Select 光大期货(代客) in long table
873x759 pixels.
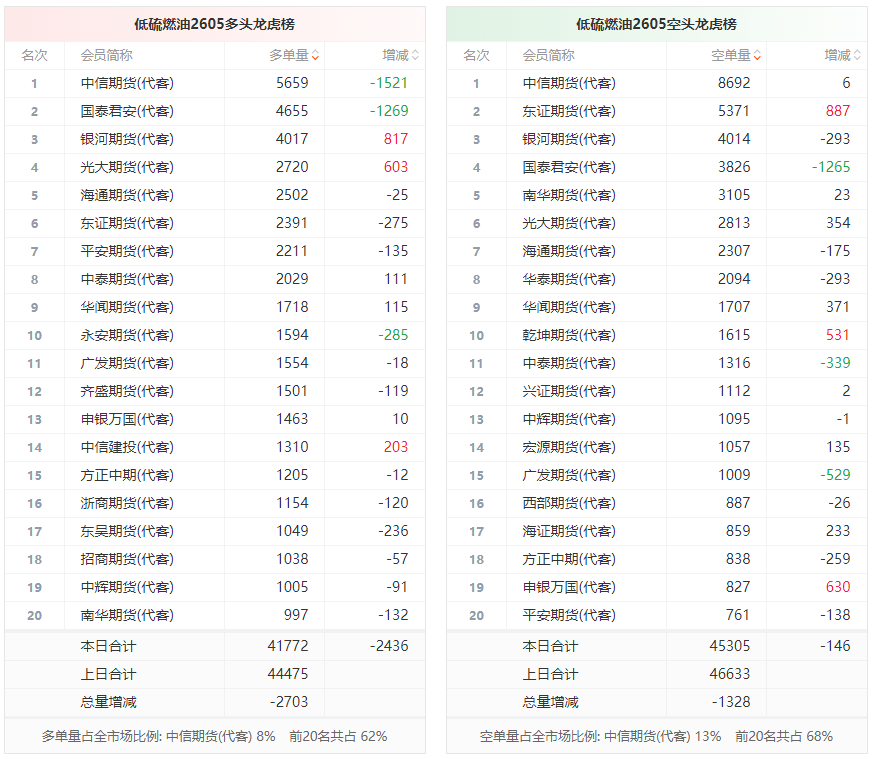[x=127, y=167]
